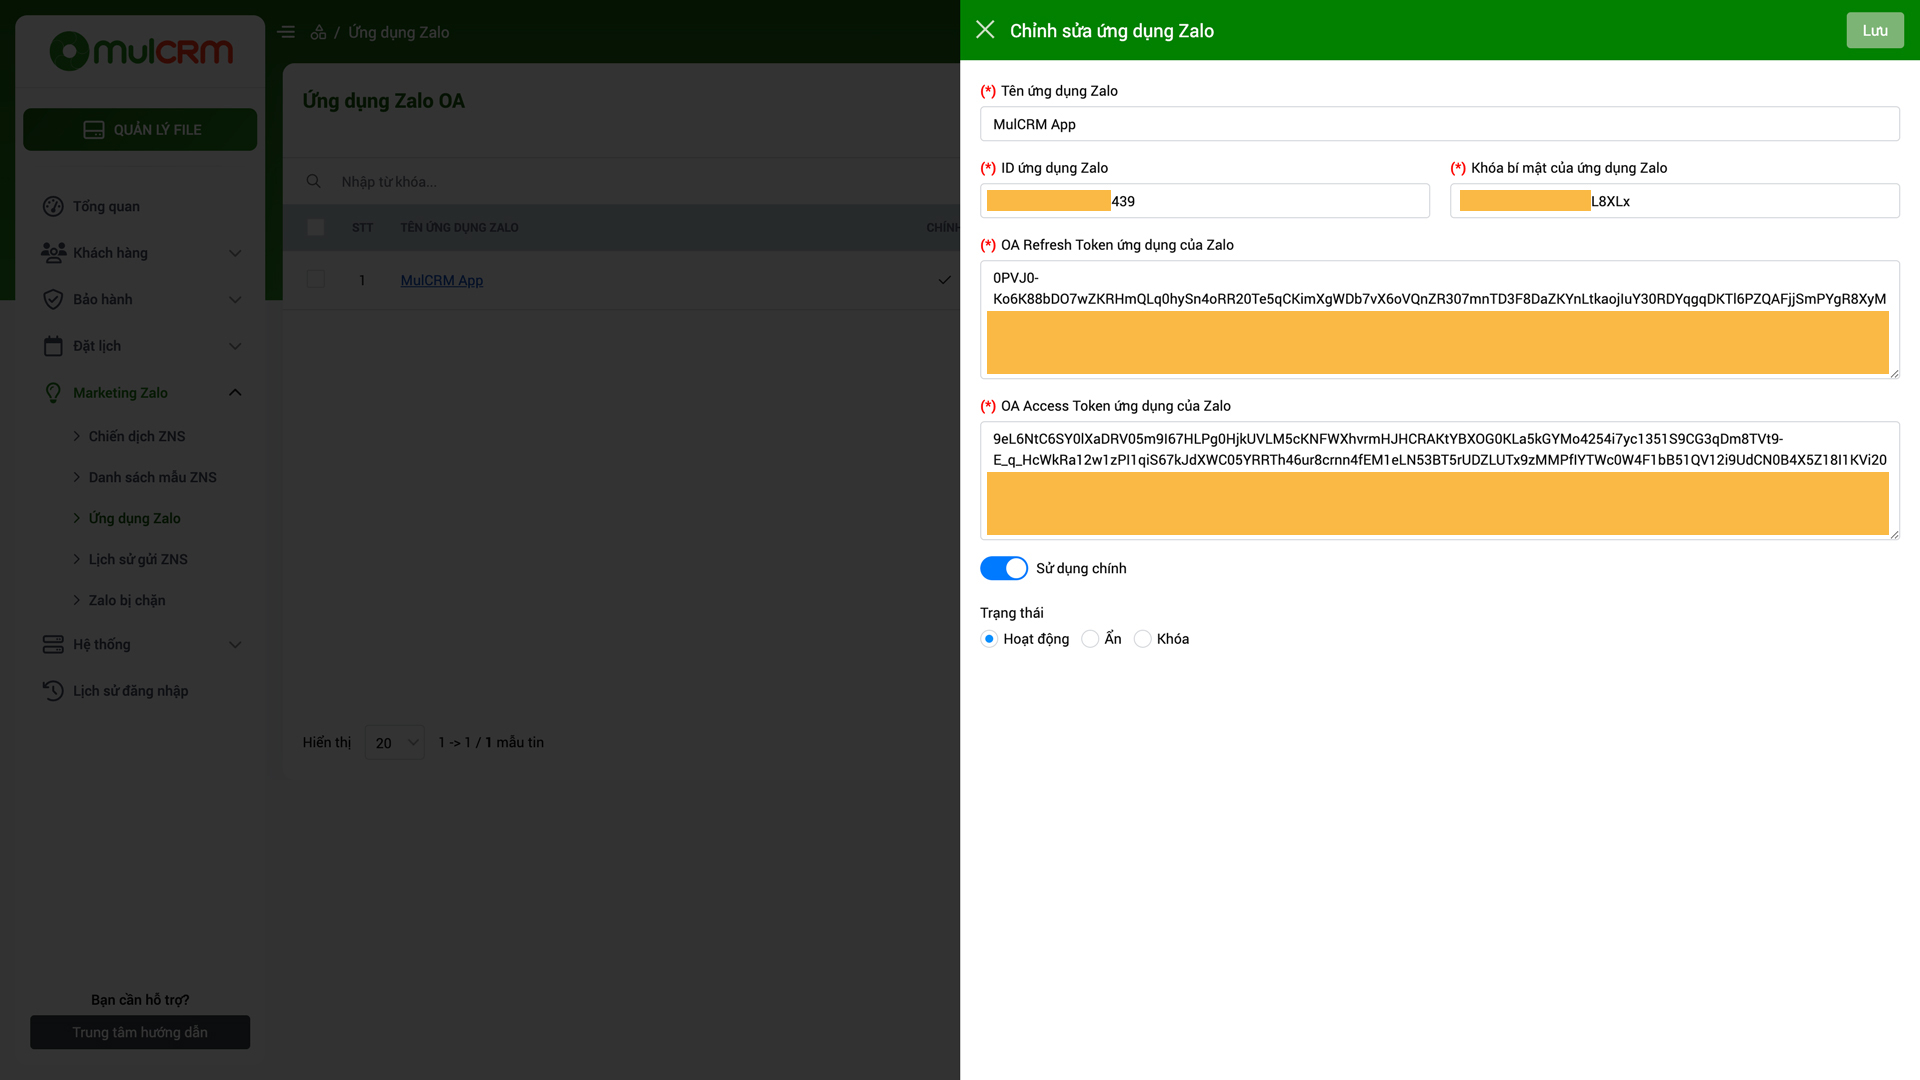Click the Bảo hành shield icon
The width and height of the screenshot is (1920, 1080).
(53, 299)
